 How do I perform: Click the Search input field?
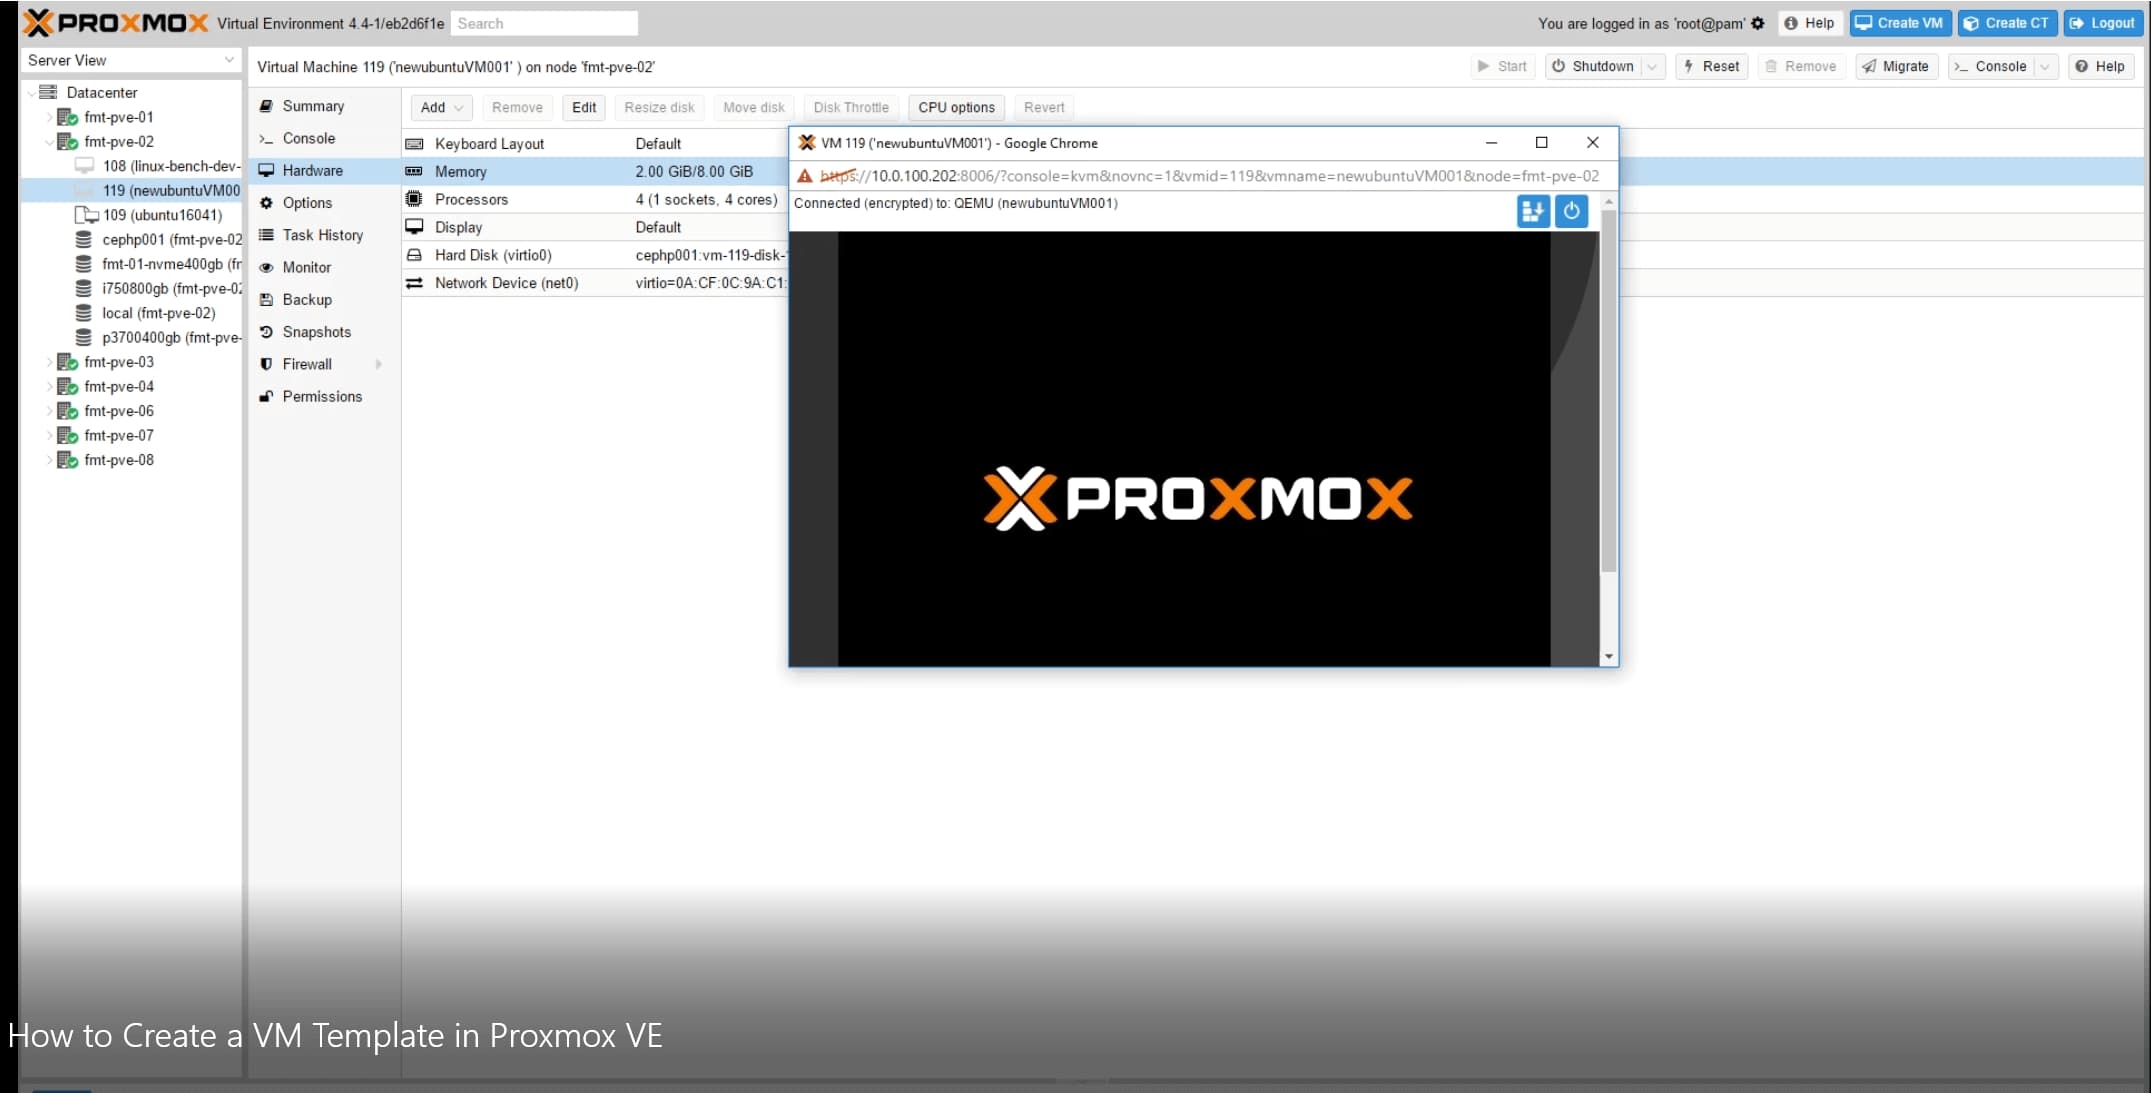546,22
